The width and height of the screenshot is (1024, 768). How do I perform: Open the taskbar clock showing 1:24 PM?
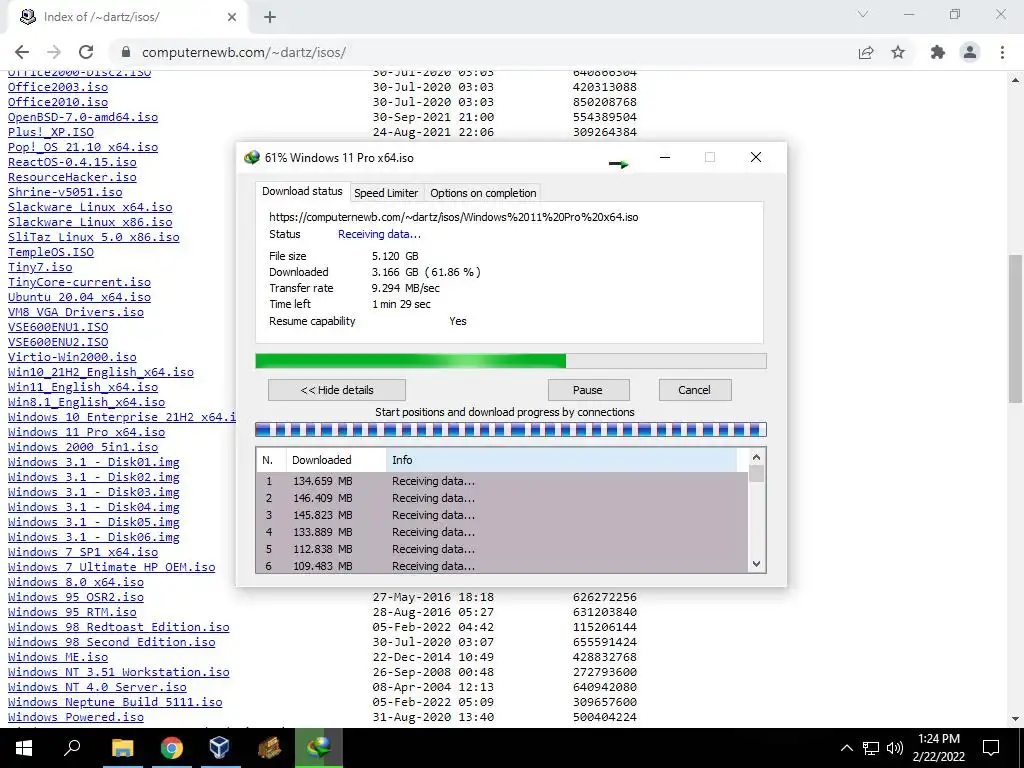[938, 748]
